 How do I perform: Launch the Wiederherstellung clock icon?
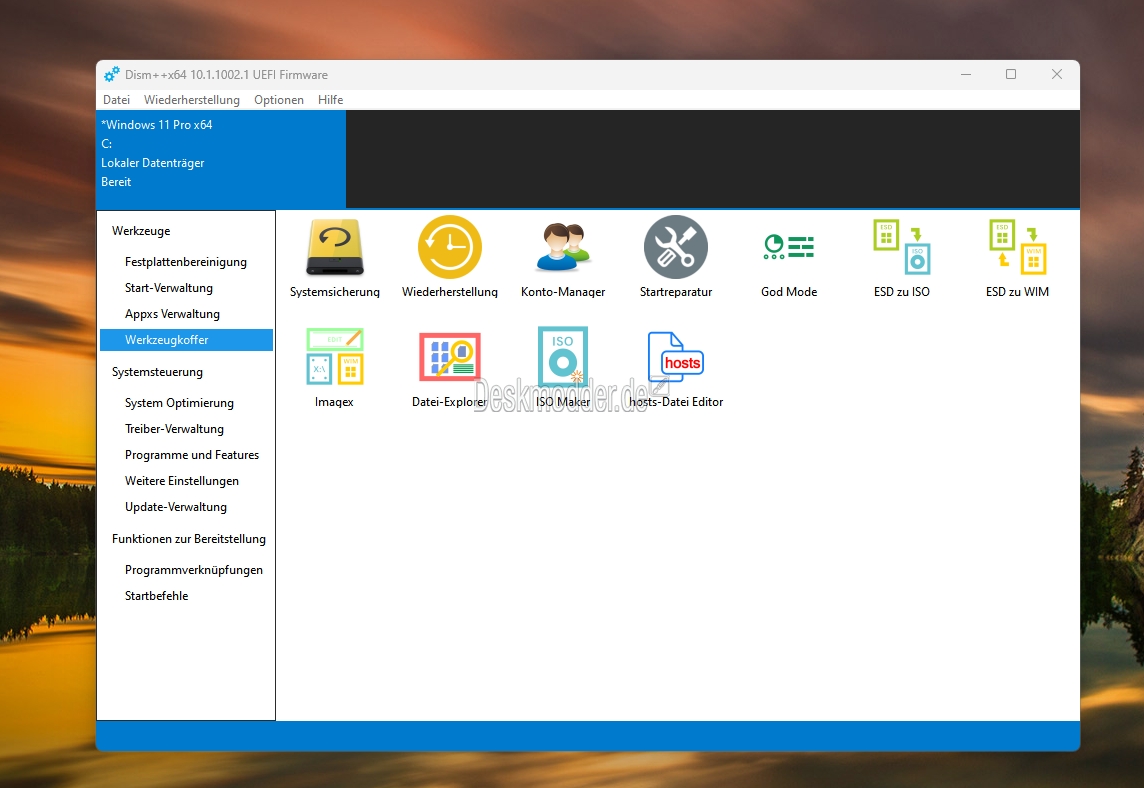(x=449, y=247)
